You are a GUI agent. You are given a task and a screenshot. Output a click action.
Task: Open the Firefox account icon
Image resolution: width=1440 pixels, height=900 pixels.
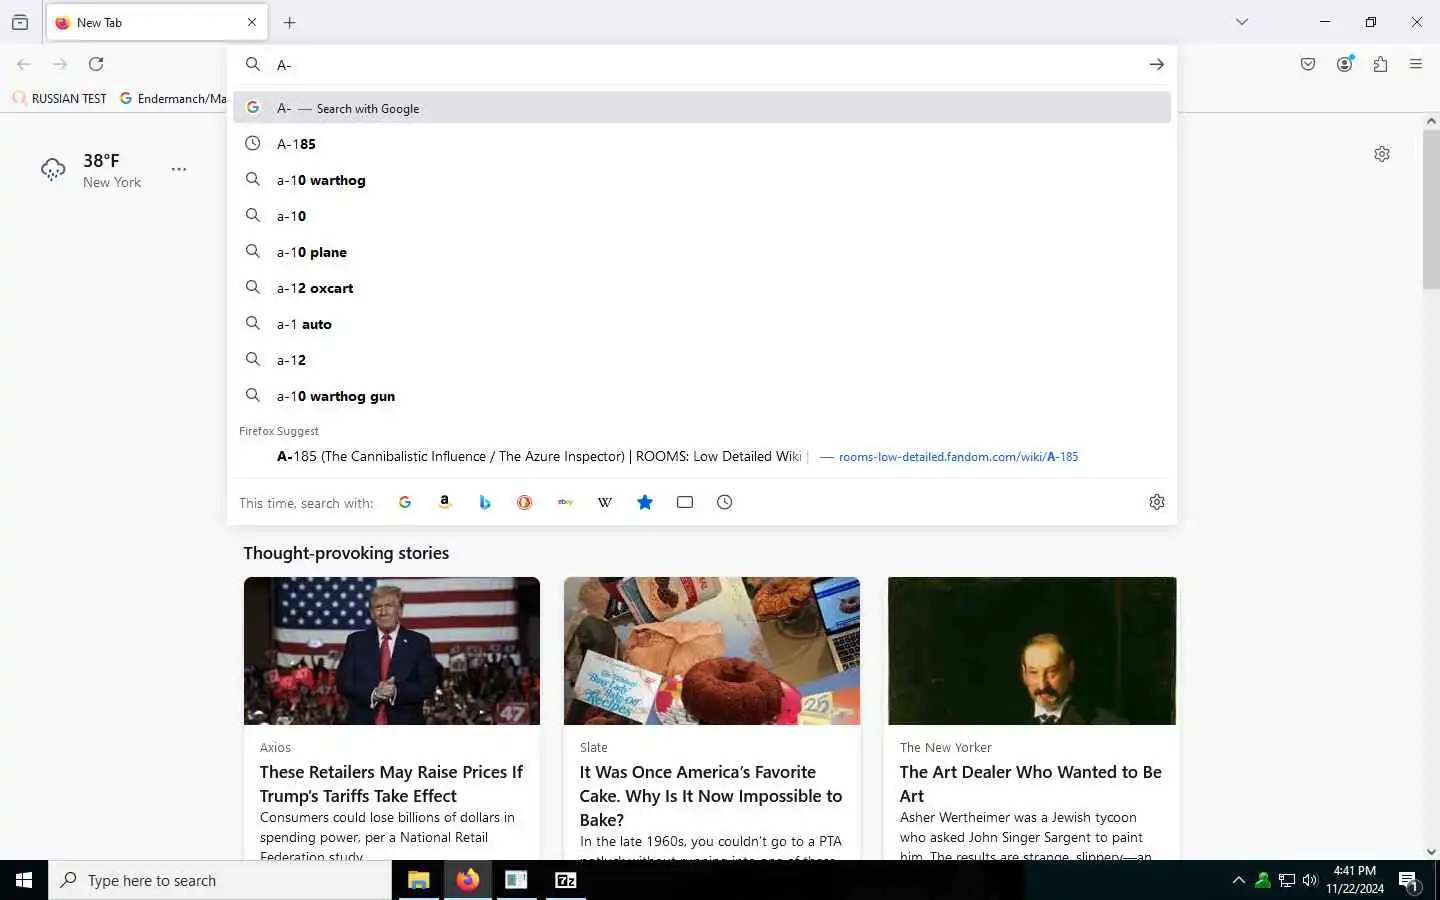pyautogui.click(x=1345, y=64)
